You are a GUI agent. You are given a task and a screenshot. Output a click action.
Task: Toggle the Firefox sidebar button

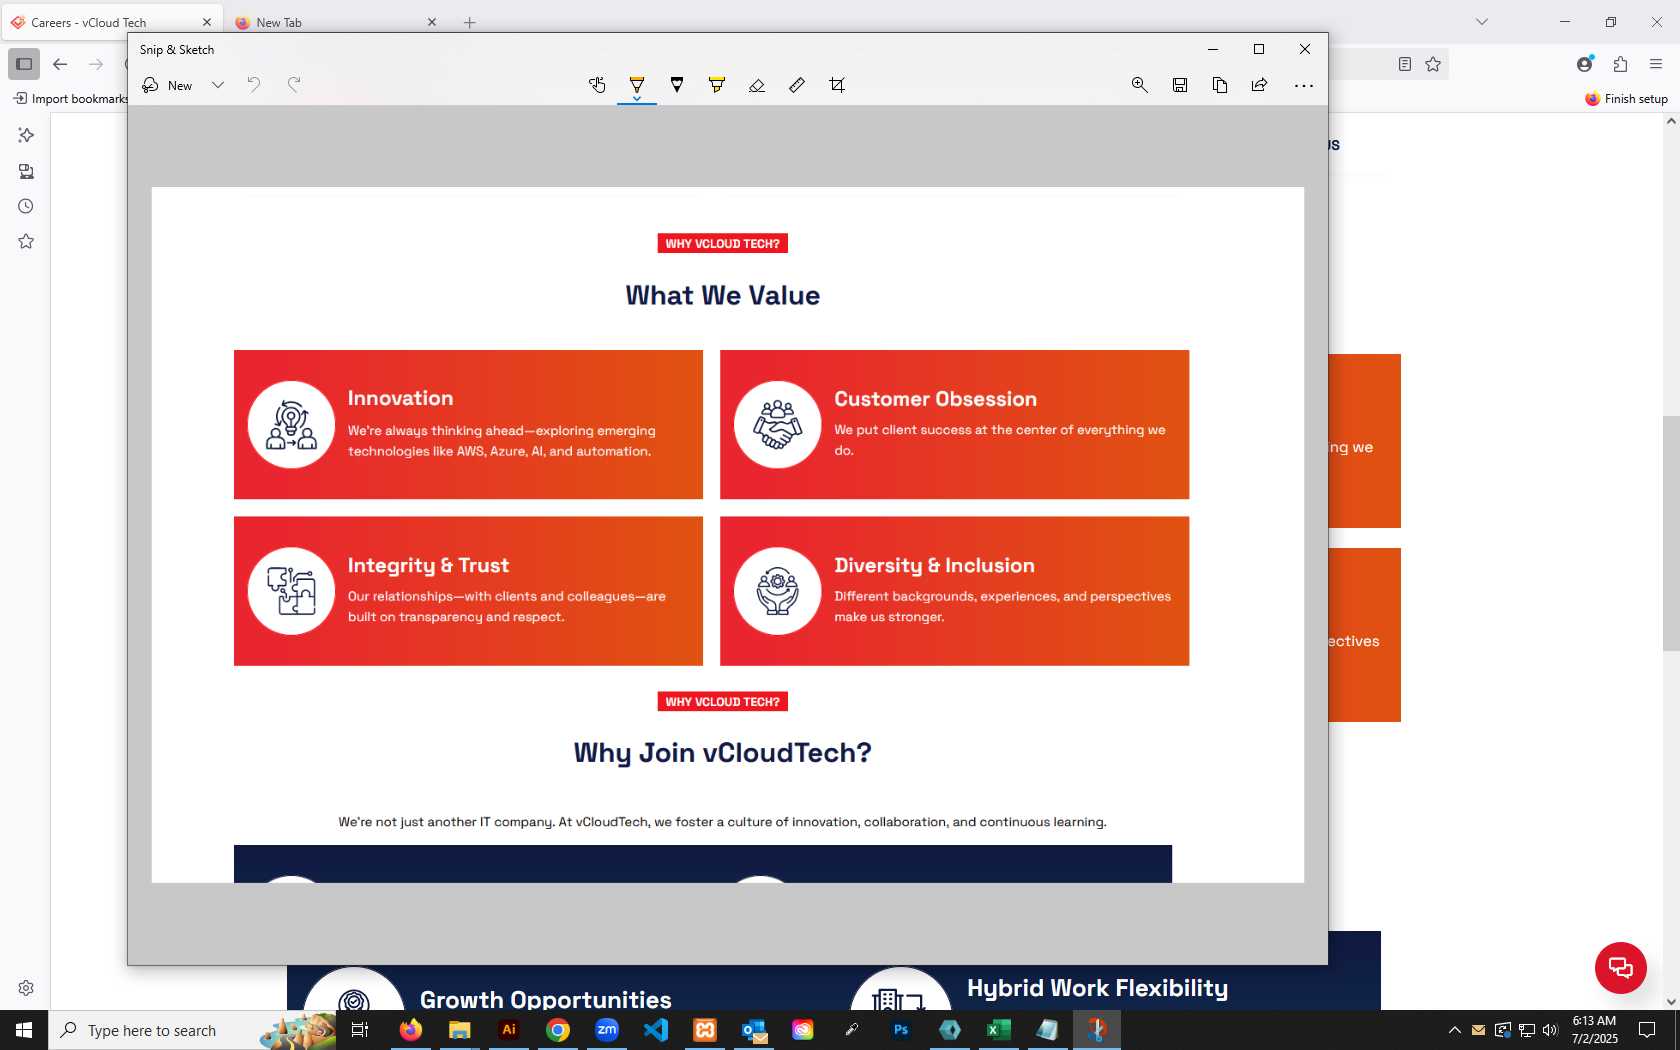click(x=24, y=64)
